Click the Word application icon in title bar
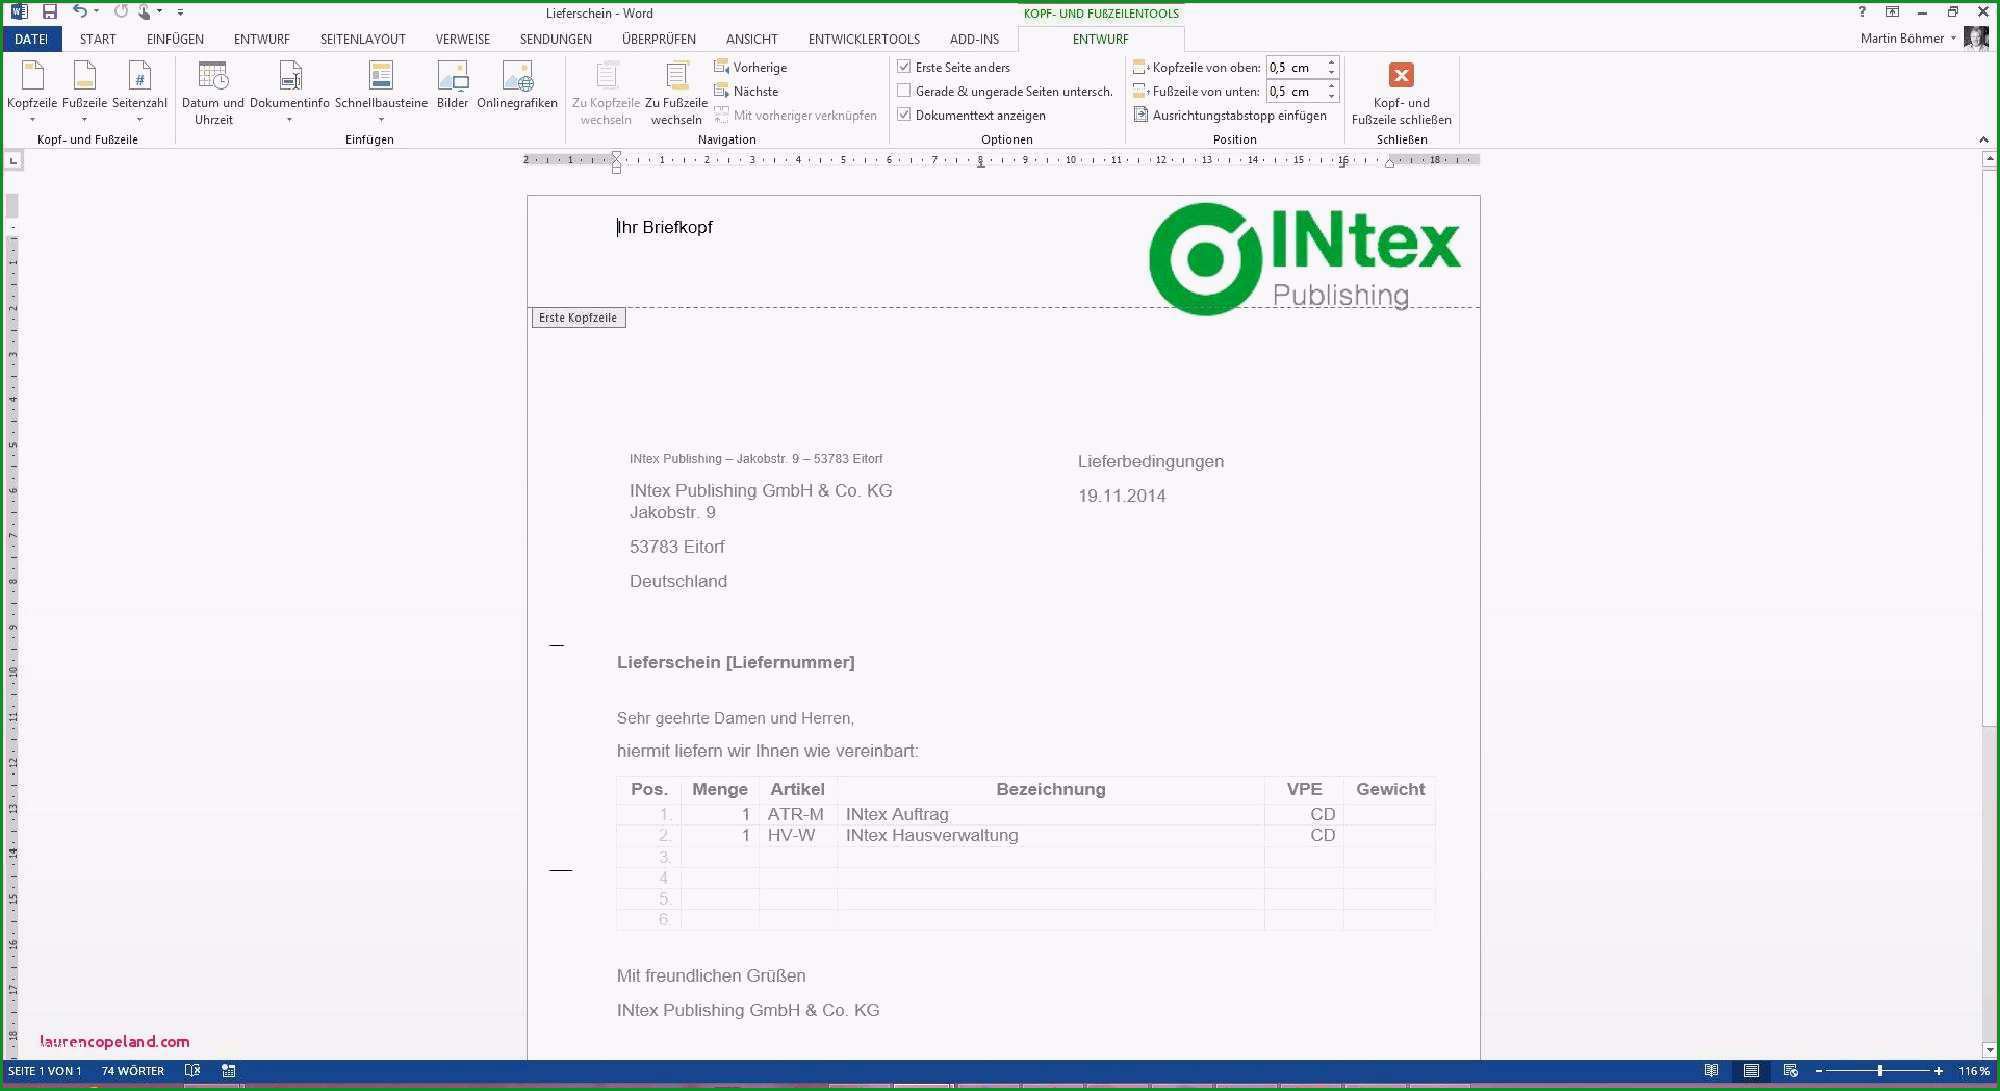 click(18, 12)
